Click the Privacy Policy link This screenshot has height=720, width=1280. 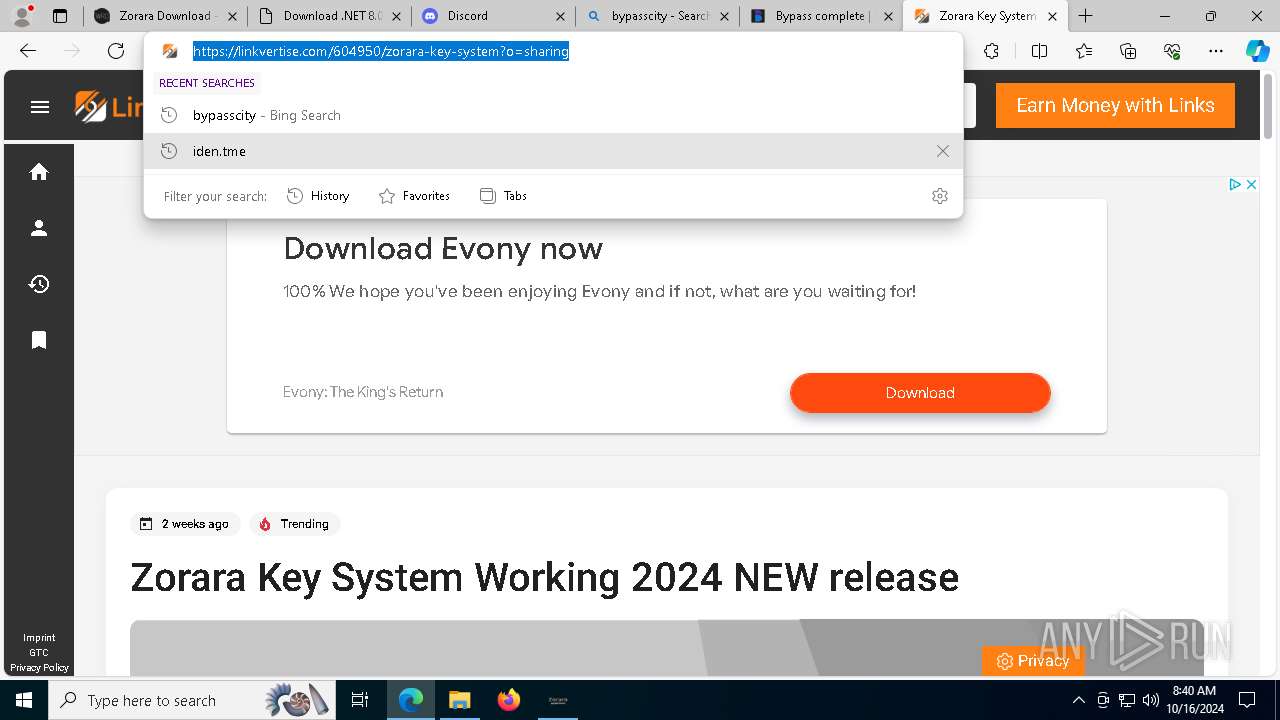(39, 667)
